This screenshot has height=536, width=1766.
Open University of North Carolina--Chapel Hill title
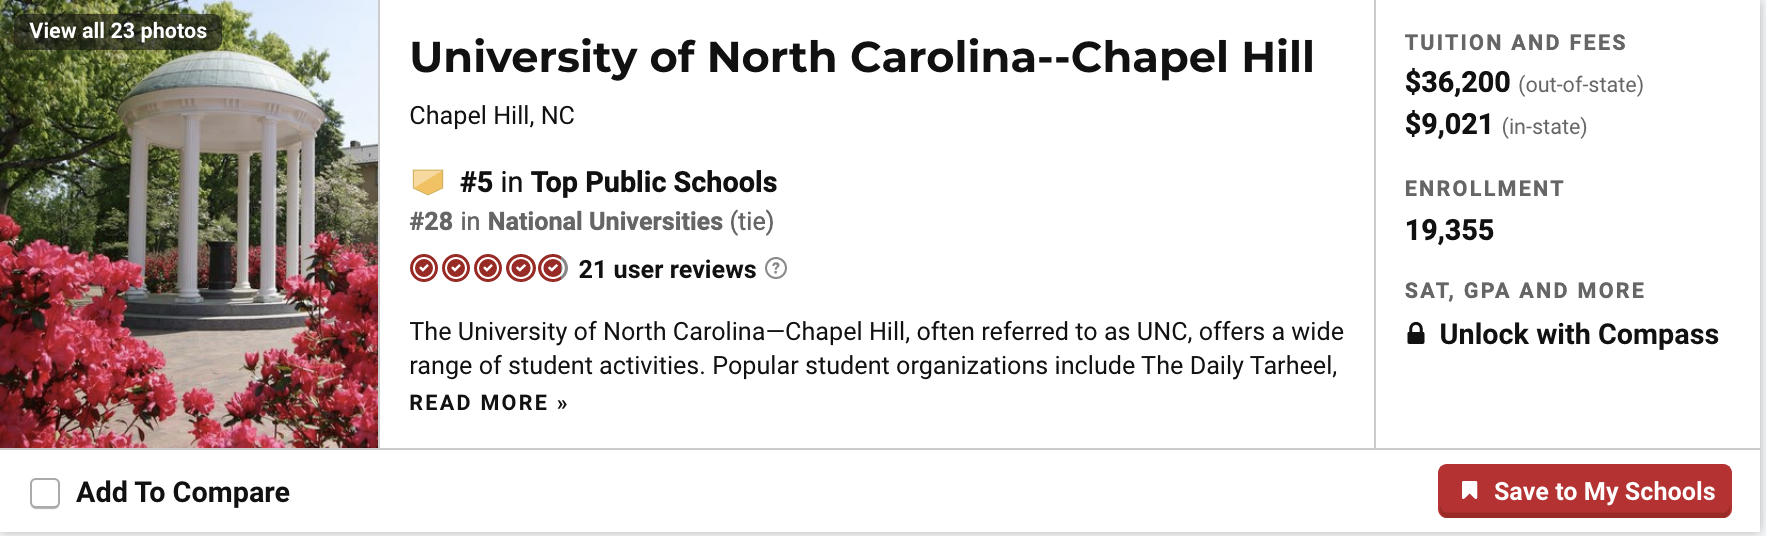(x=861, y=58)
